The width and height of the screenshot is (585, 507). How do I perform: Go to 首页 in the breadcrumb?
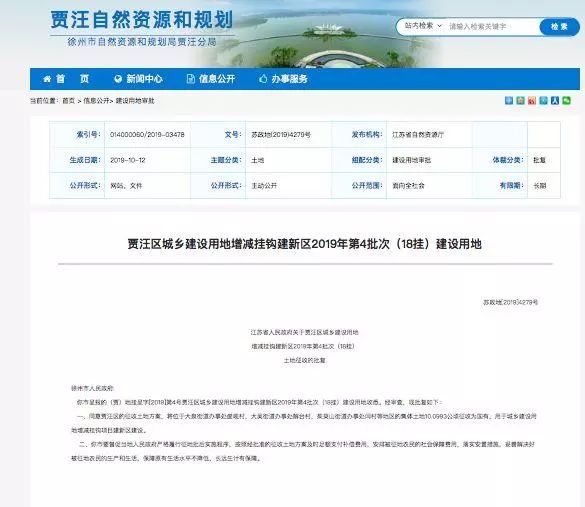(x=68, y=101)
